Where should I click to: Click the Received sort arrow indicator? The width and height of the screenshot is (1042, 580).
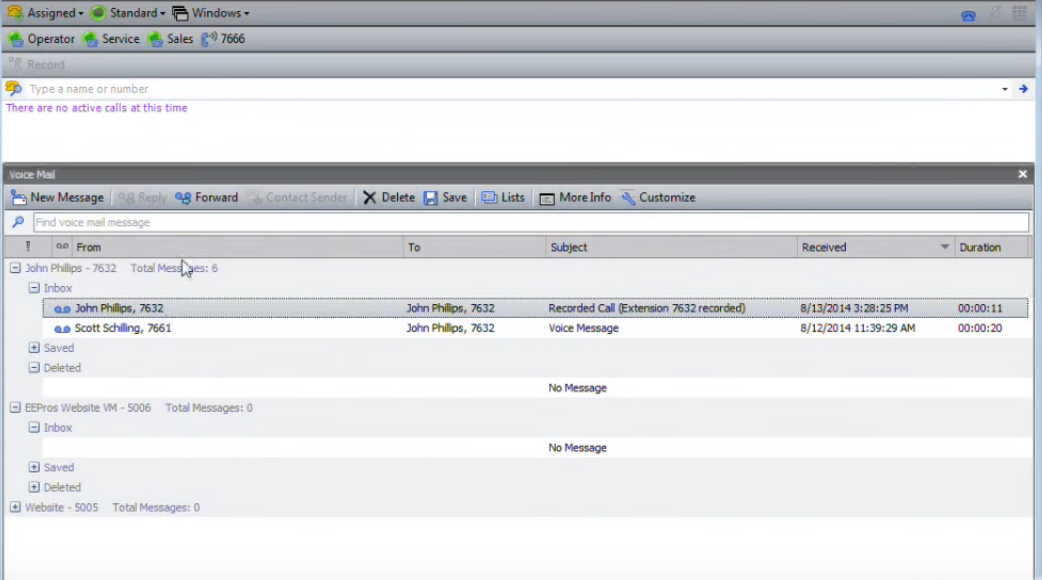click(x=944, y=247)
